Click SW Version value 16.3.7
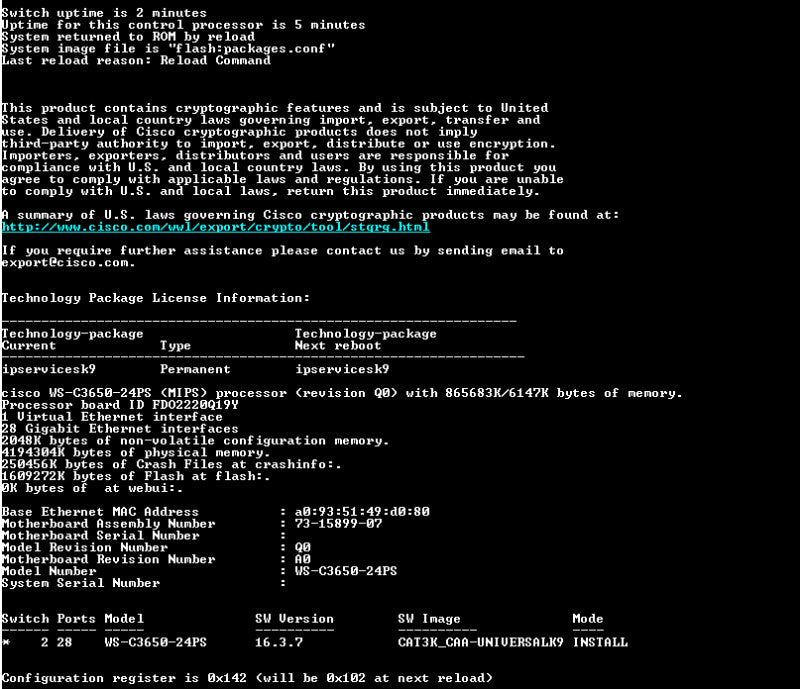 click(279, 643)
